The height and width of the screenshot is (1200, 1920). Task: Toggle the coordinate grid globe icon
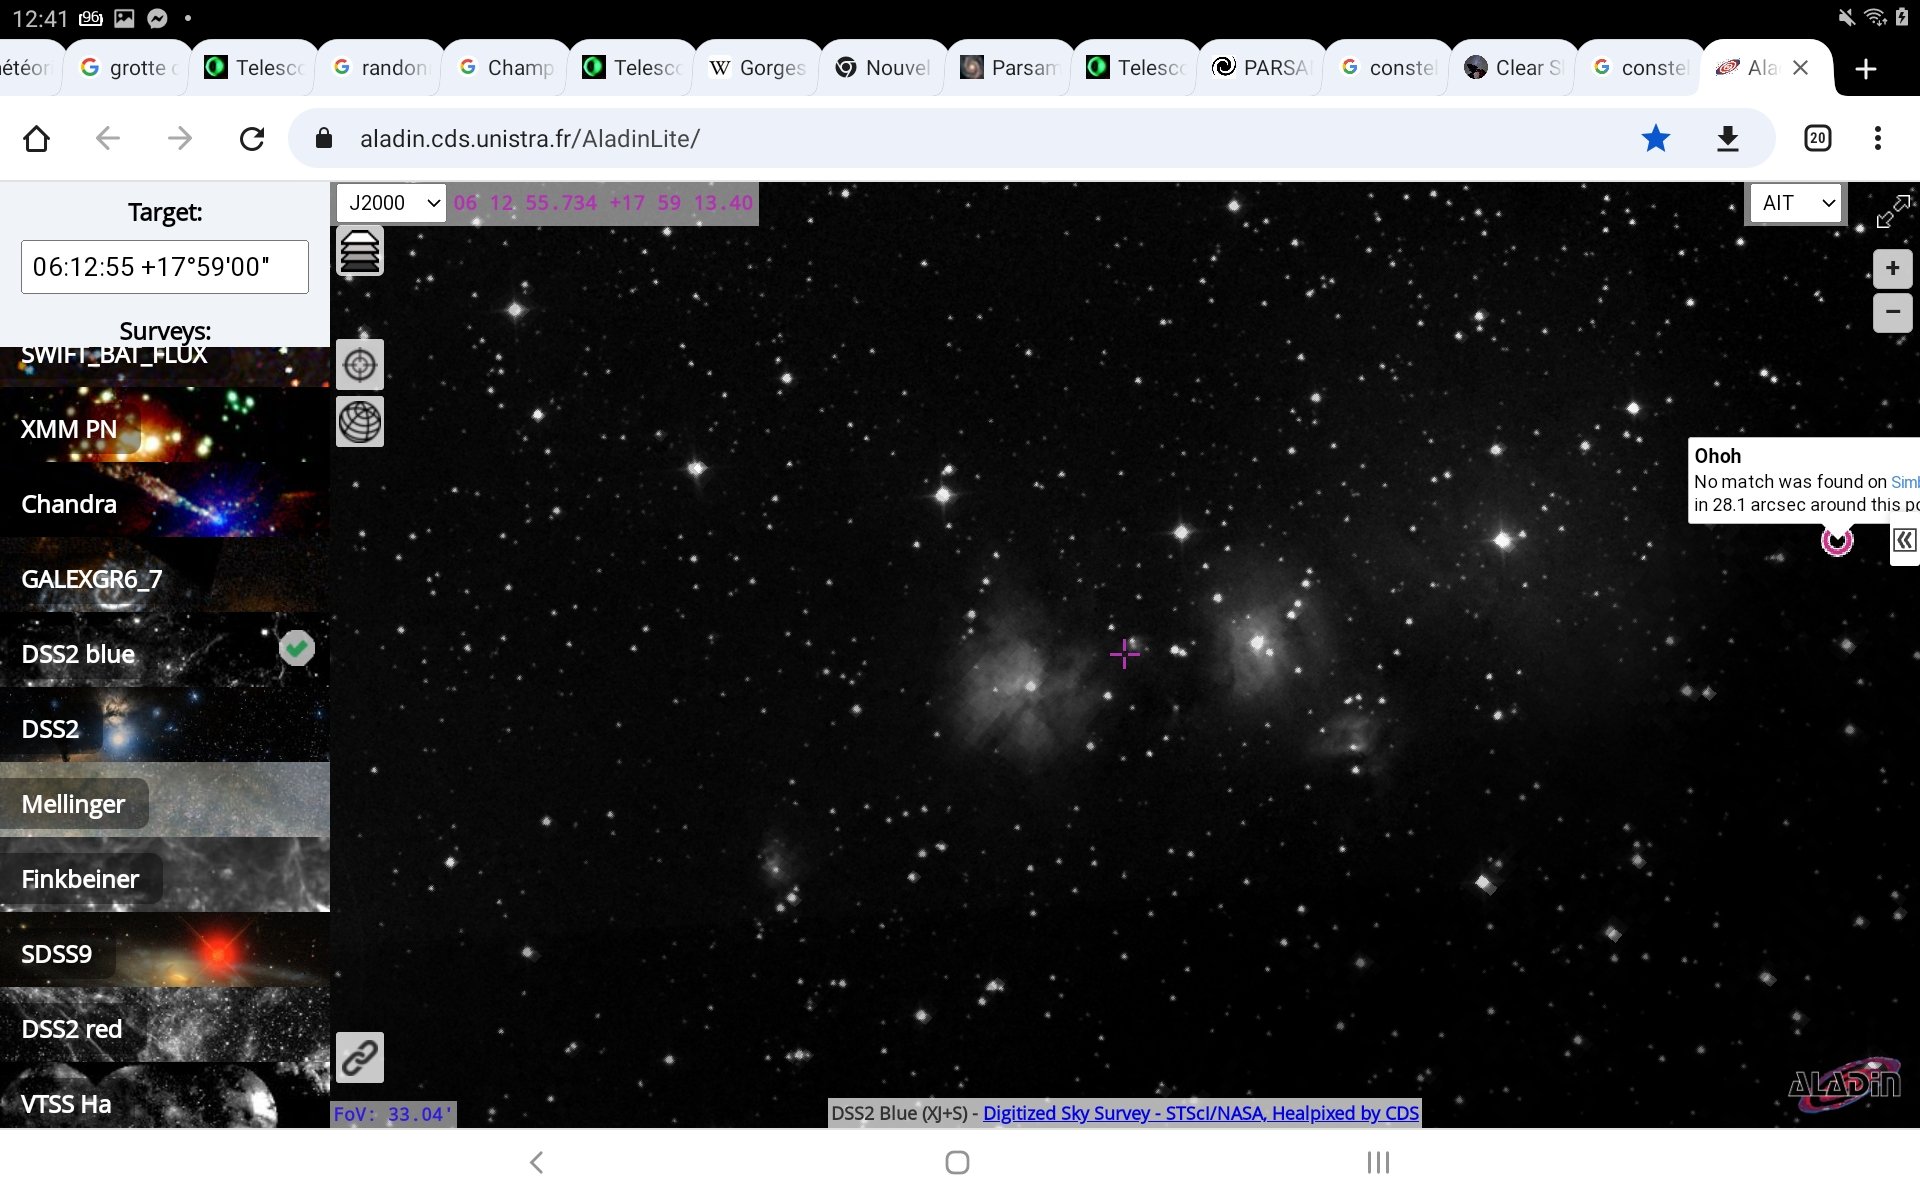click(x=360, y=421)
